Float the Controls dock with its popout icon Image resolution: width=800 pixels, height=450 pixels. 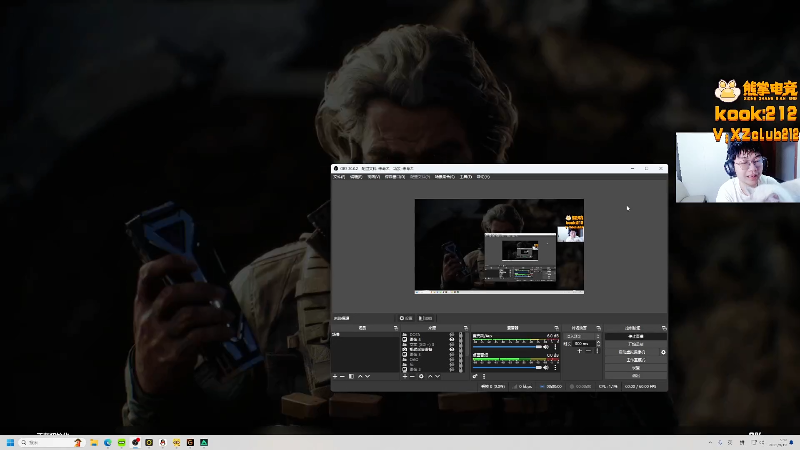click(x=664, y=328)
